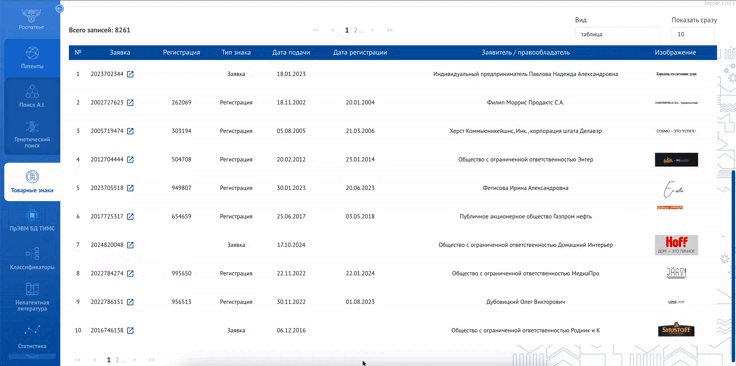Screen dimensions: 736x366
Task: Select the Товарные знаки tab
Action: [x=32, y=182]
